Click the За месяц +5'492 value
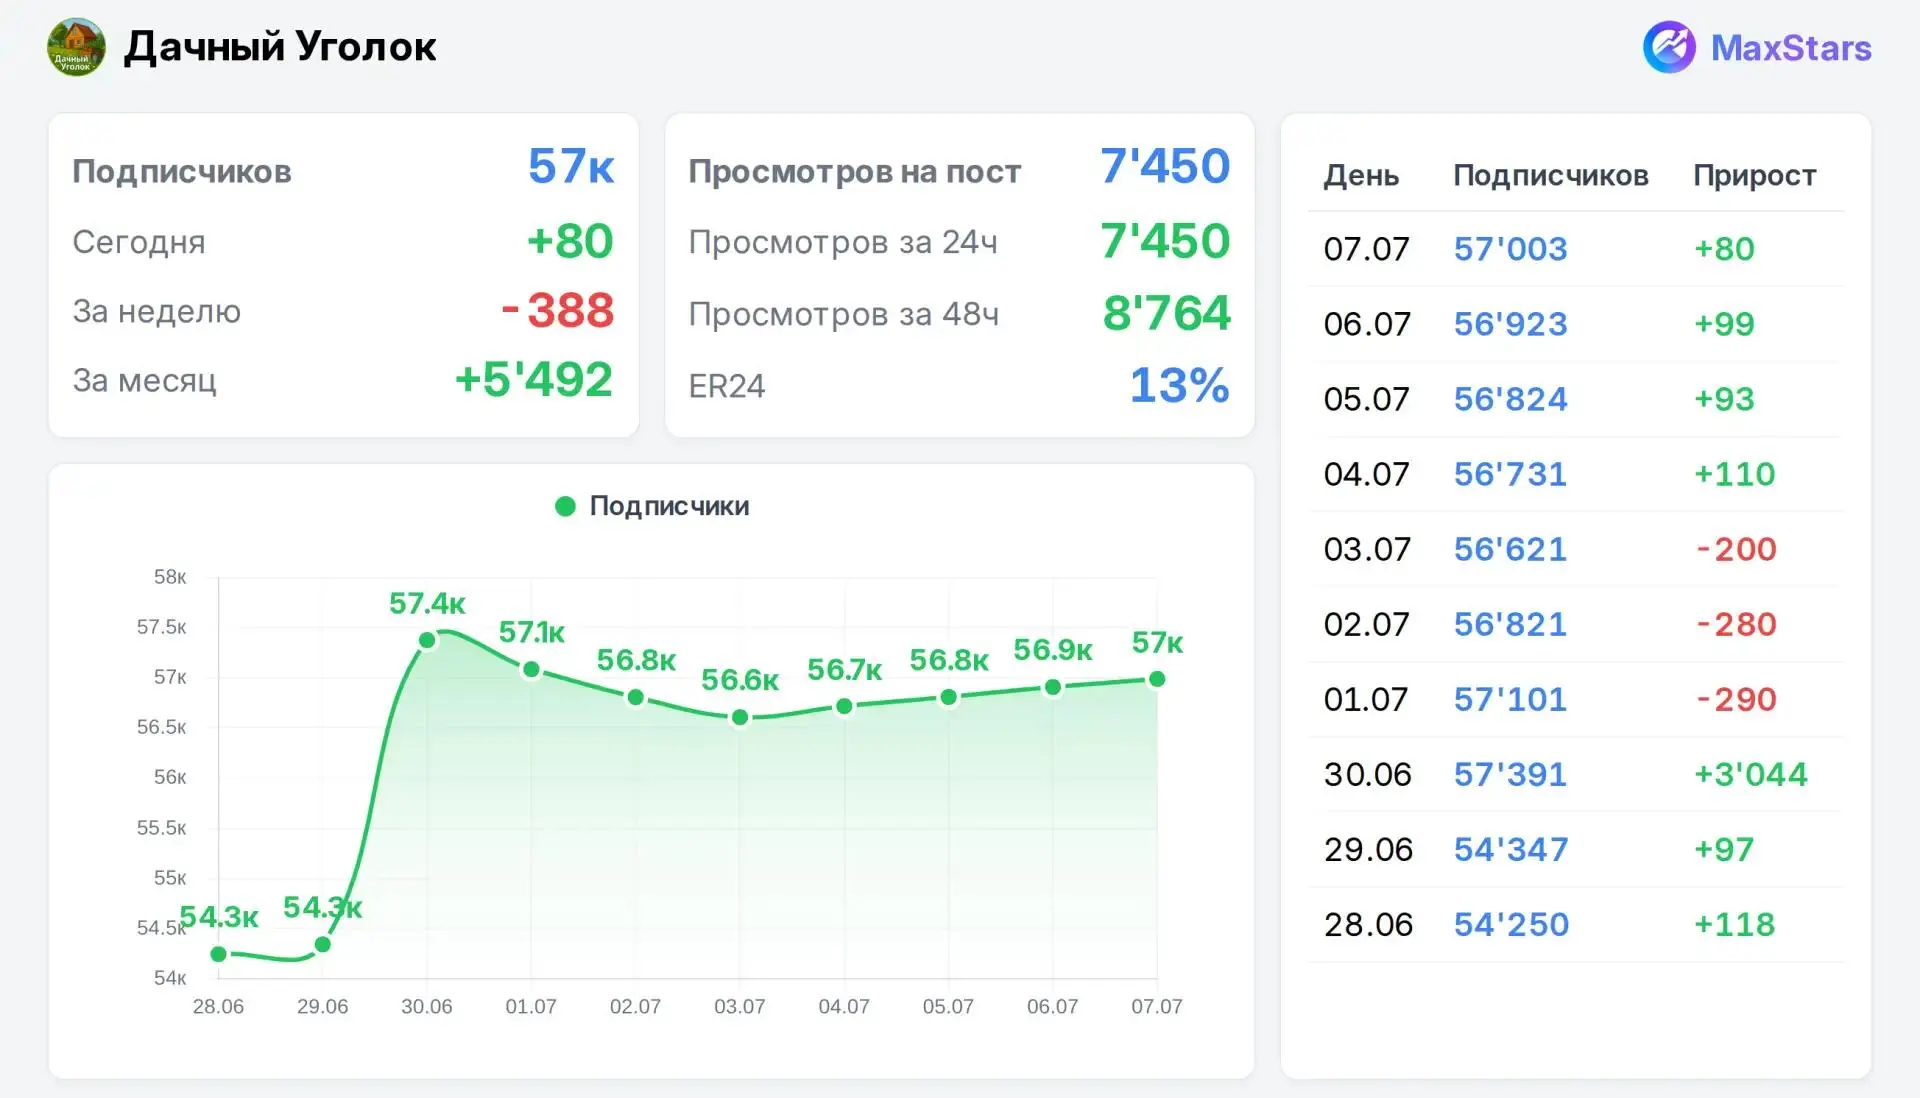The image size is (1920, 1098). 533,380
